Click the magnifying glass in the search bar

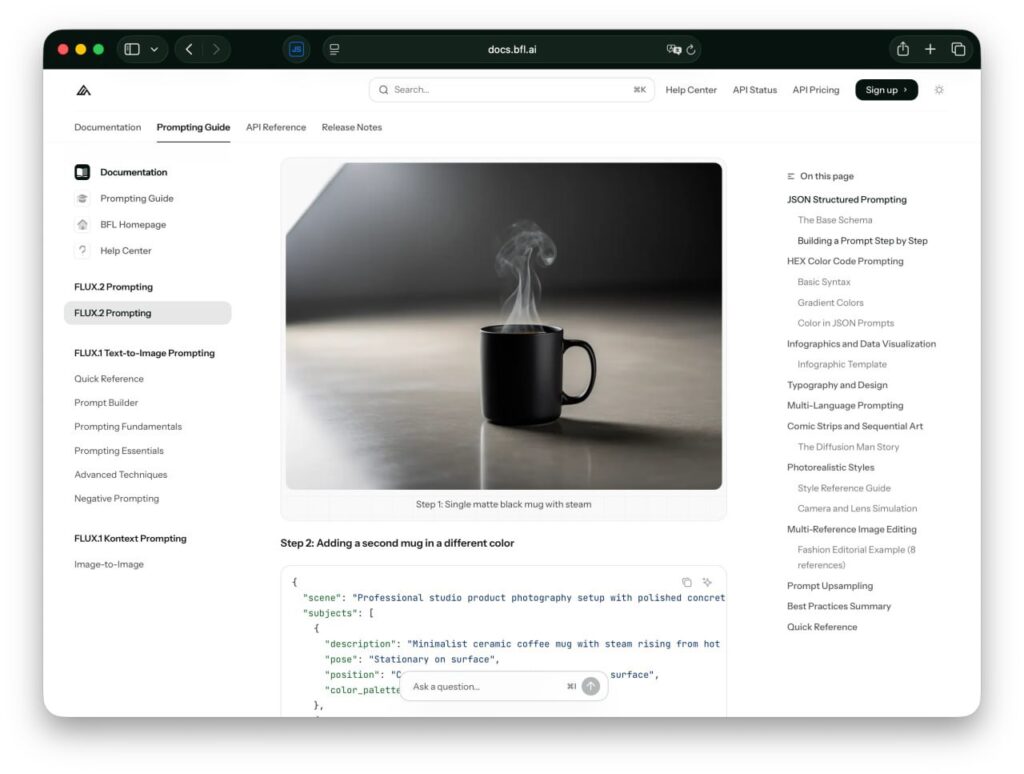pyautogui.click(x=384, y=89)
